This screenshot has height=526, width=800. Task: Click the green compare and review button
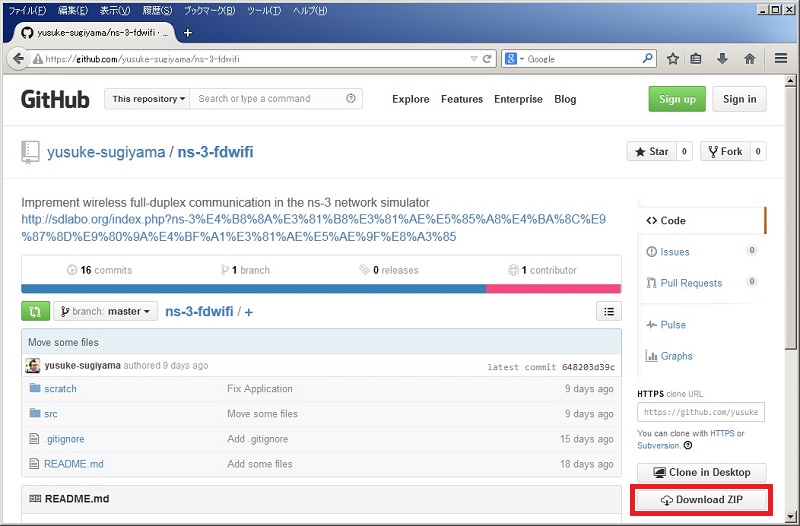(x=35, y=311)
